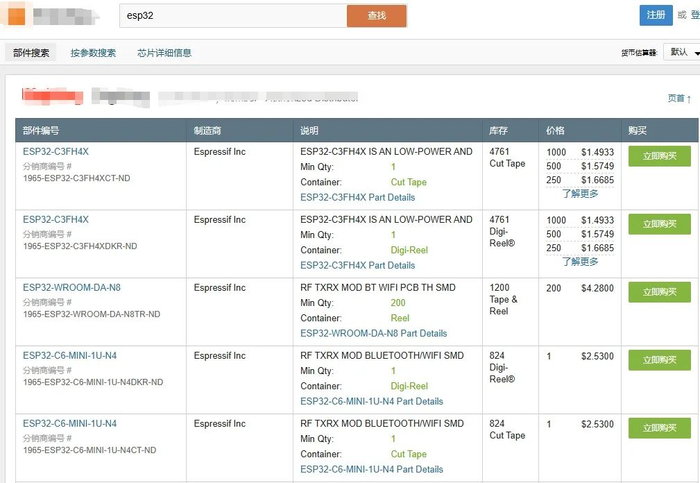Click the green Reel container value
The height and width of the screenshot is (483, 700).
click(x=400, y=318)
